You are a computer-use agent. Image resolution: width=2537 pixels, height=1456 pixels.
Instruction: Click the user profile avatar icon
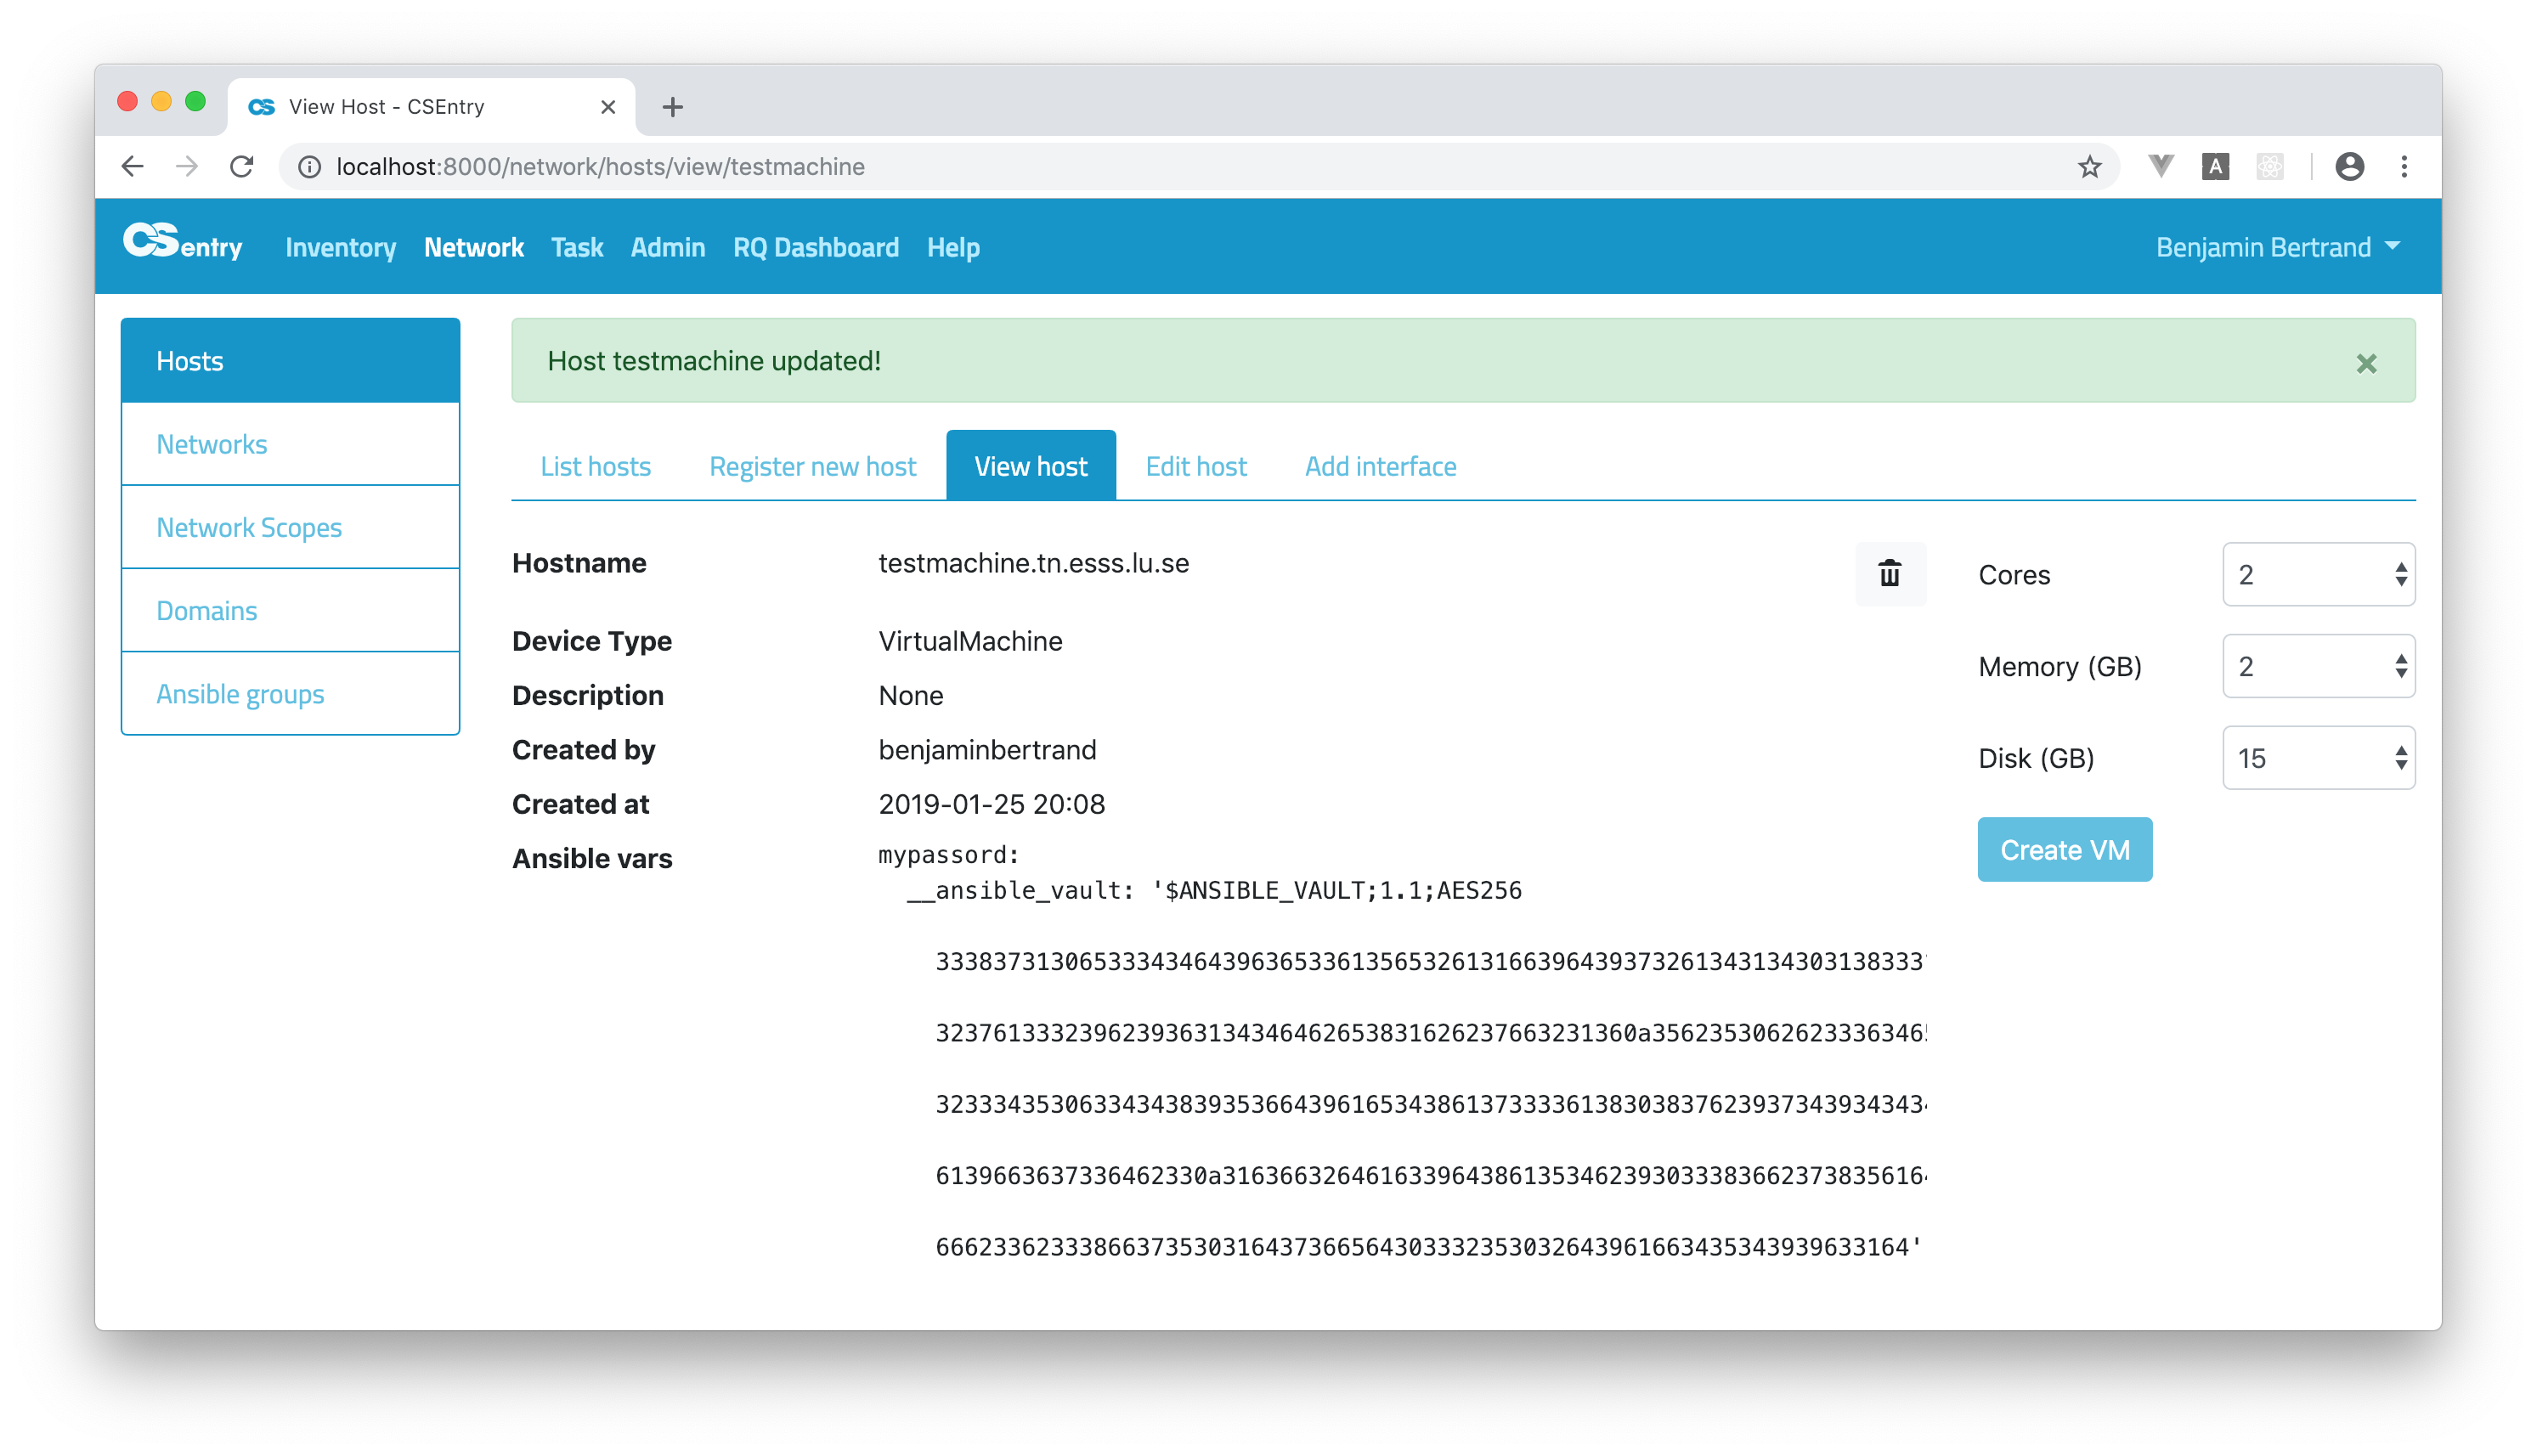[x=2349, y=167]
